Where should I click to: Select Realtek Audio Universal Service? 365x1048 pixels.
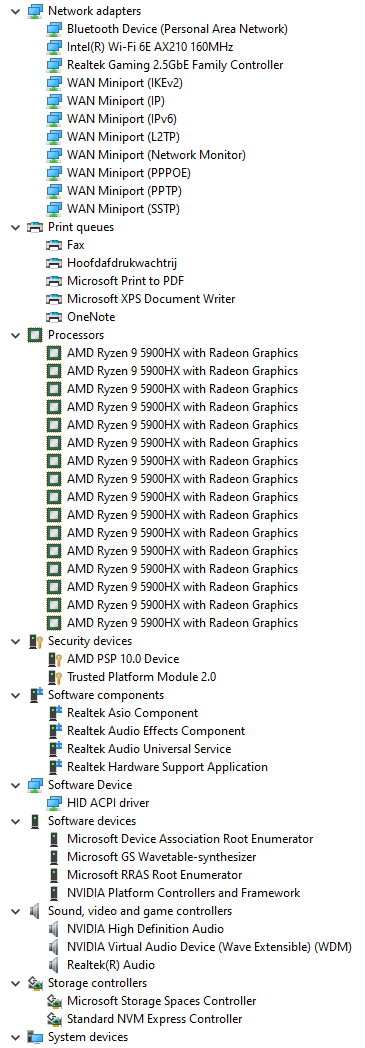[x=149, y=749]
